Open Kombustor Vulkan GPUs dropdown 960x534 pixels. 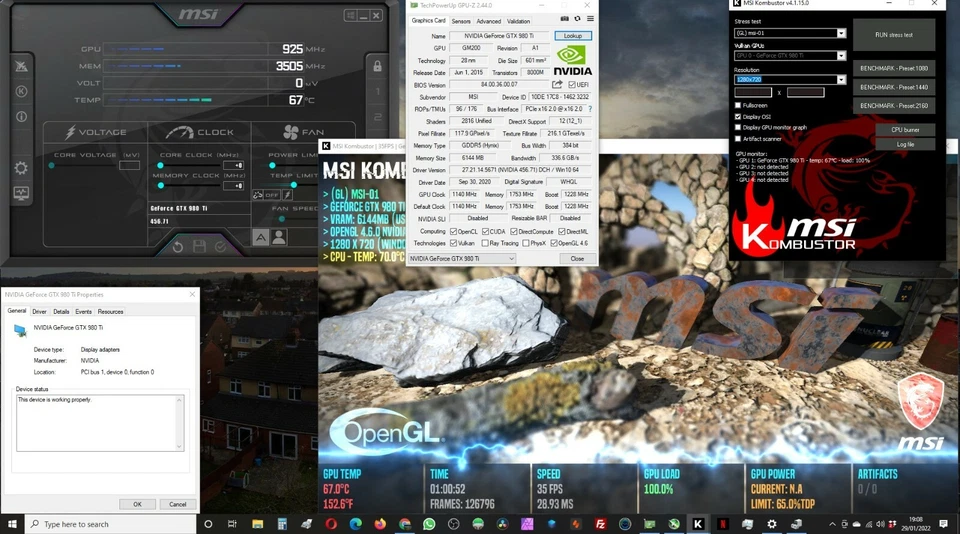[x=841, y=56]
